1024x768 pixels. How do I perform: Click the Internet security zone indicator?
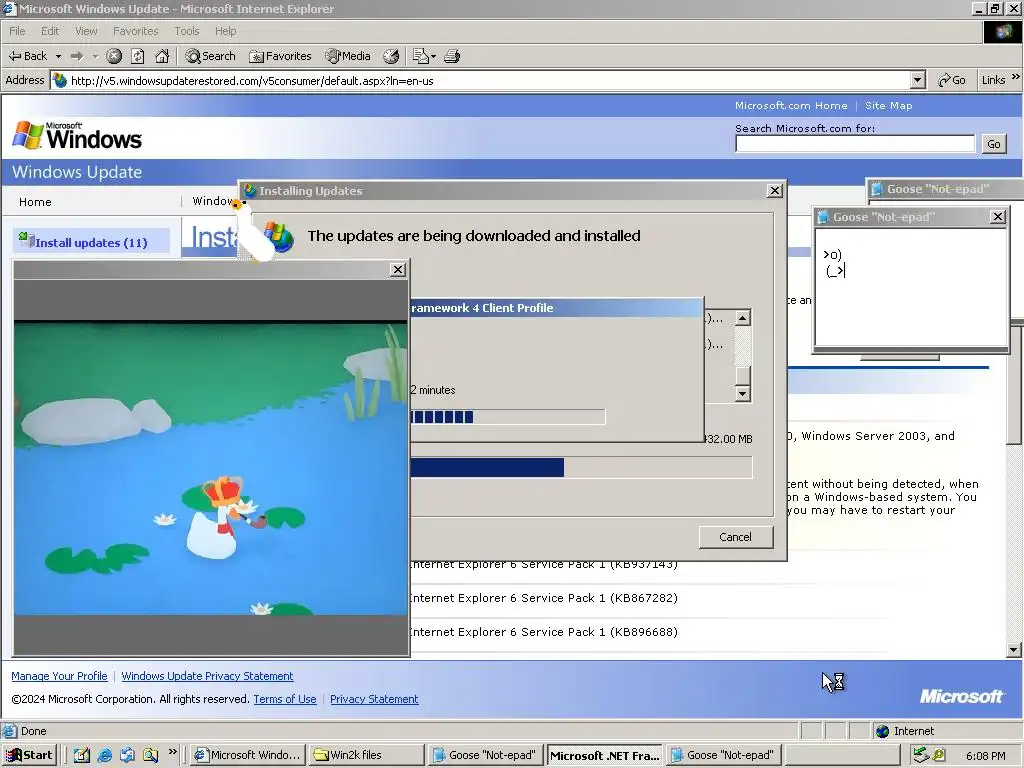point(904,731)
